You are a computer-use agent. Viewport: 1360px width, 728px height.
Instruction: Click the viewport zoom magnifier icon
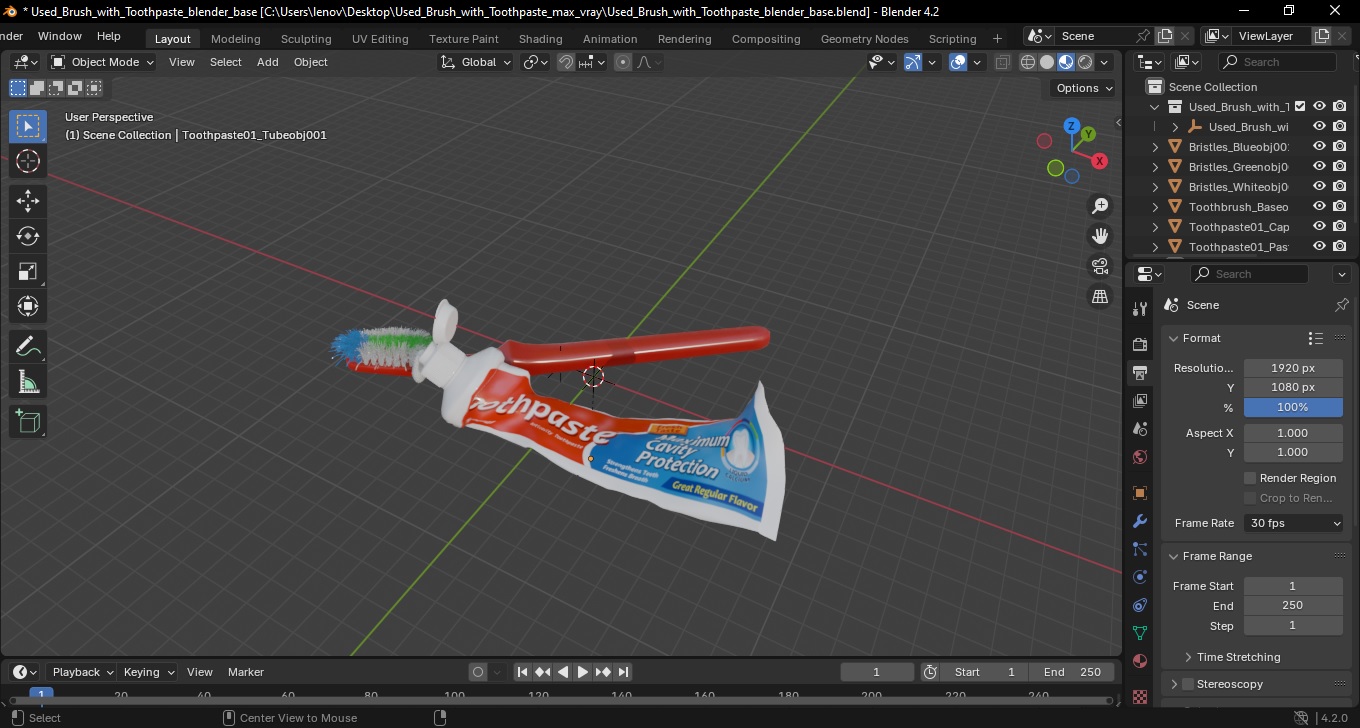coord(1100,206)
